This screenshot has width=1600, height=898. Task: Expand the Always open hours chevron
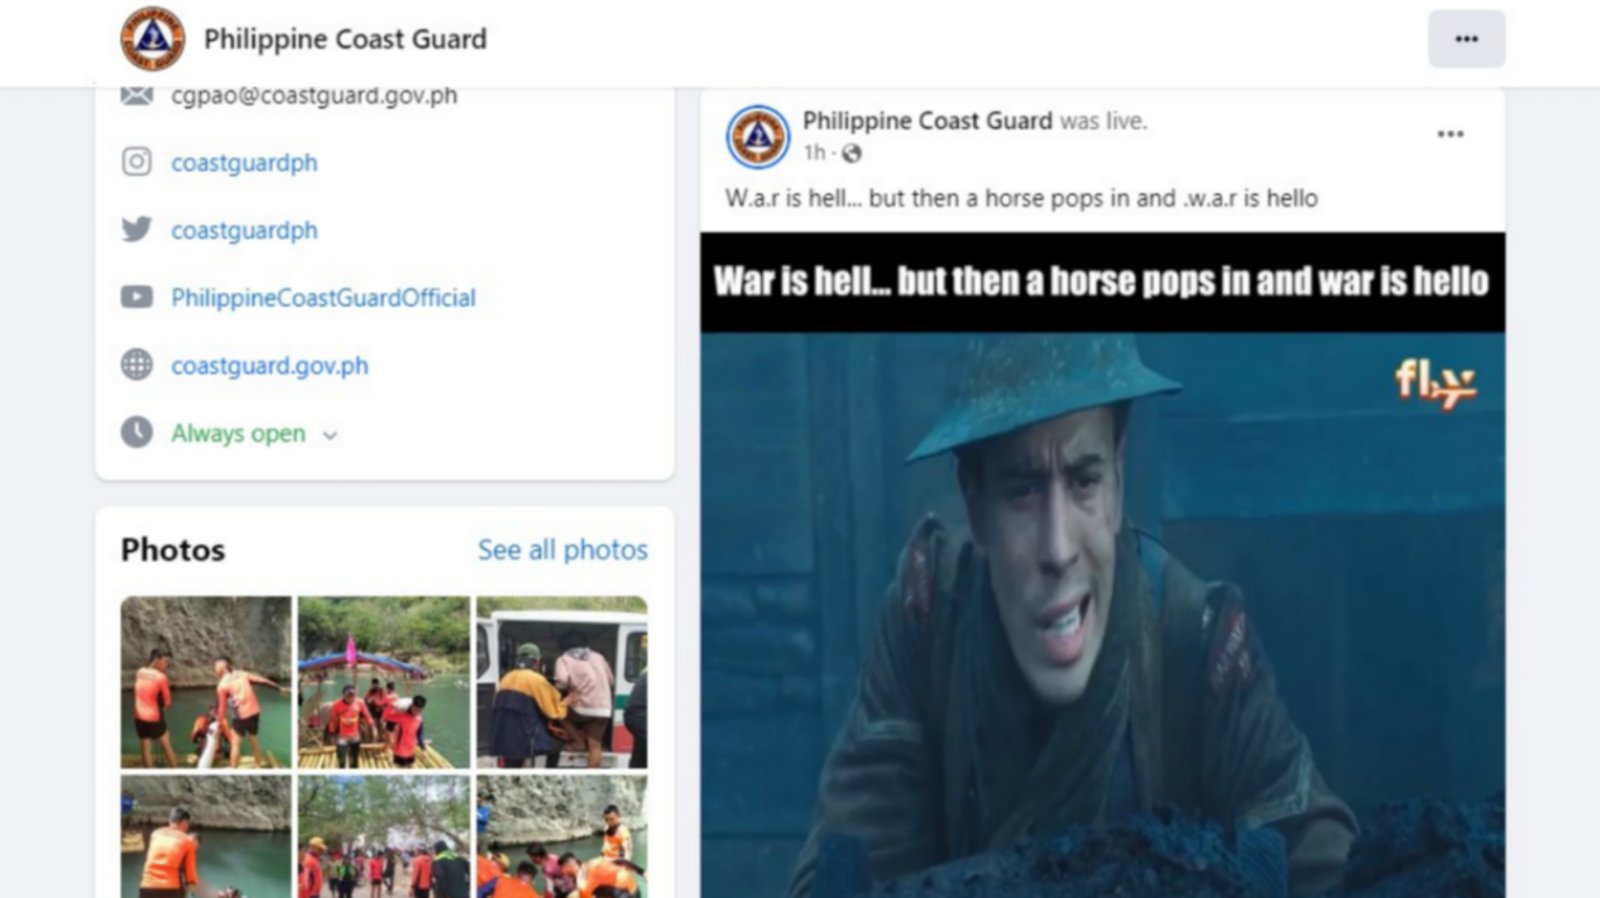330,435
